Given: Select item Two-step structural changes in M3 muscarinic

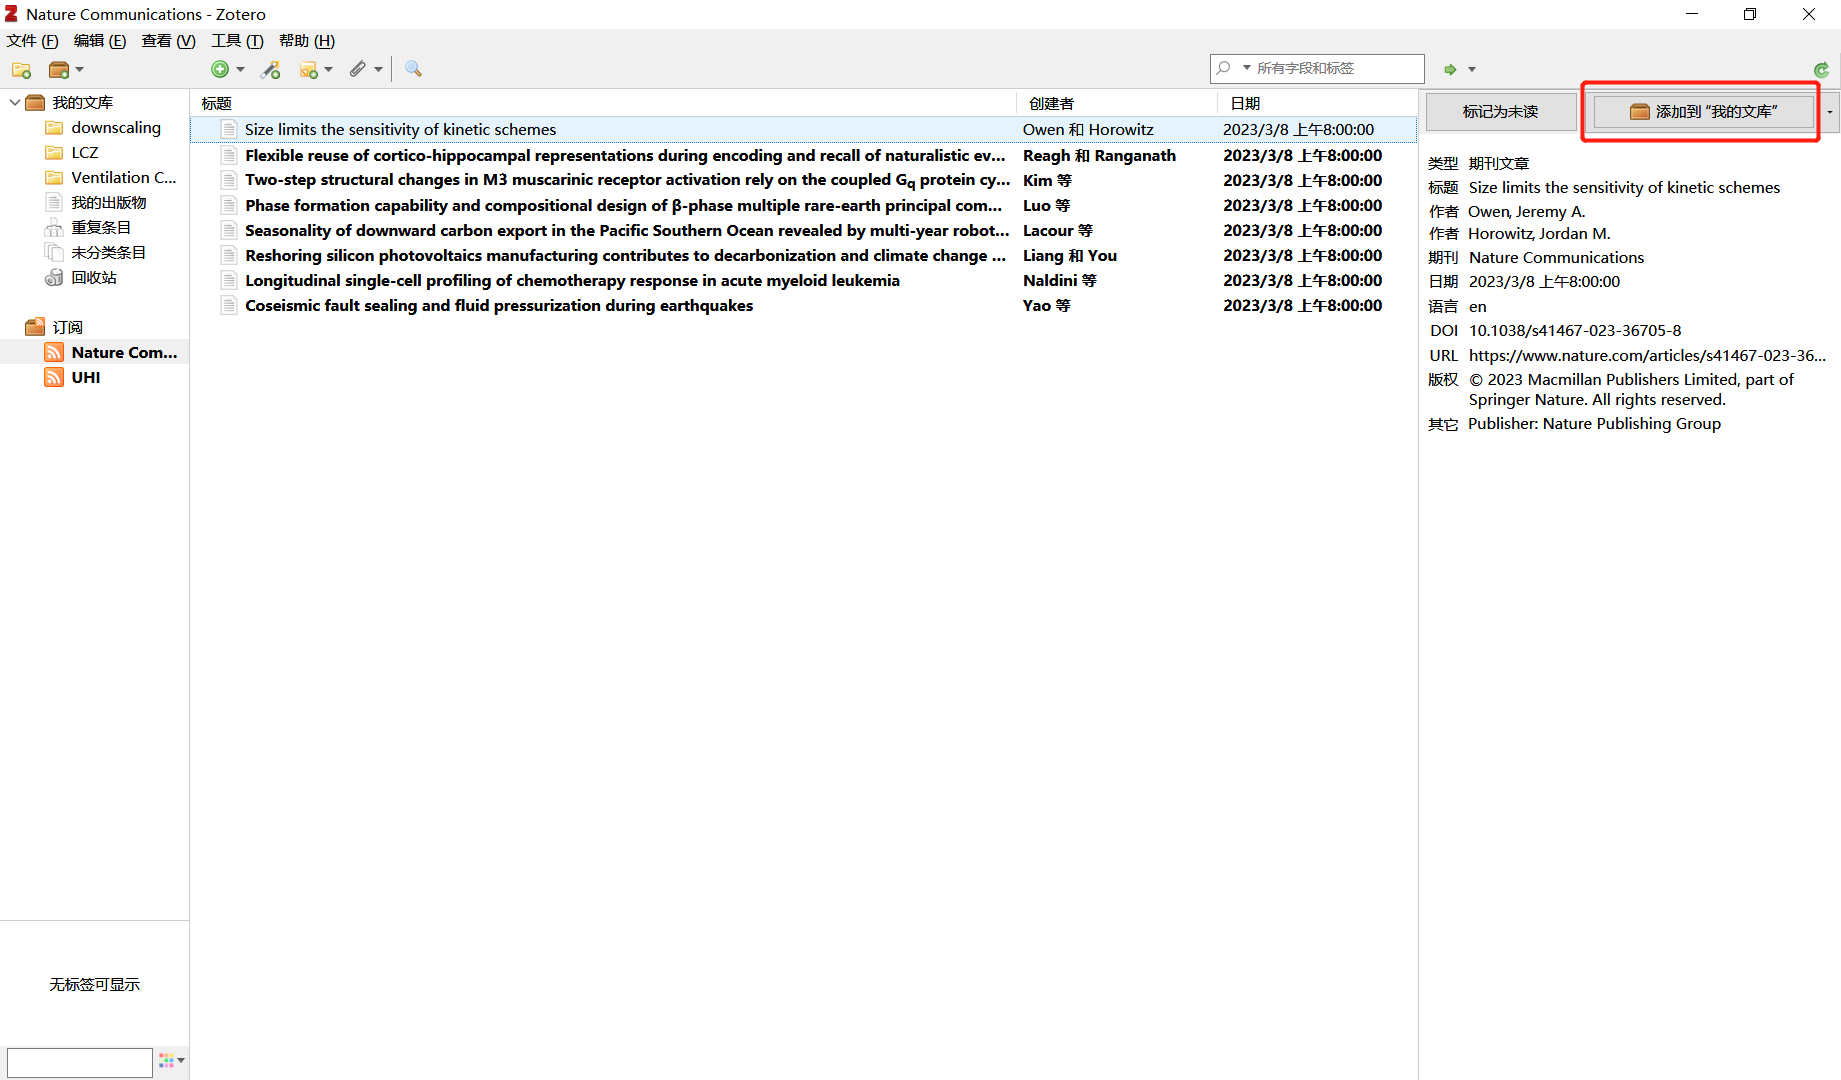Looking at the screenshot, I should tap(803, 181).
